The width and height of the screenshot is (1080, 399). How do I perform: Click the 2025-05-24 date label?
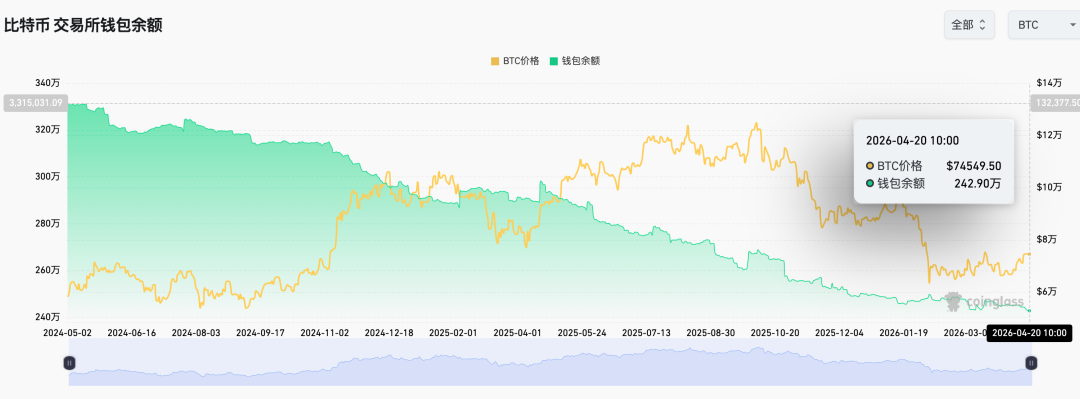pyautogui.click(x=582, y=332)
